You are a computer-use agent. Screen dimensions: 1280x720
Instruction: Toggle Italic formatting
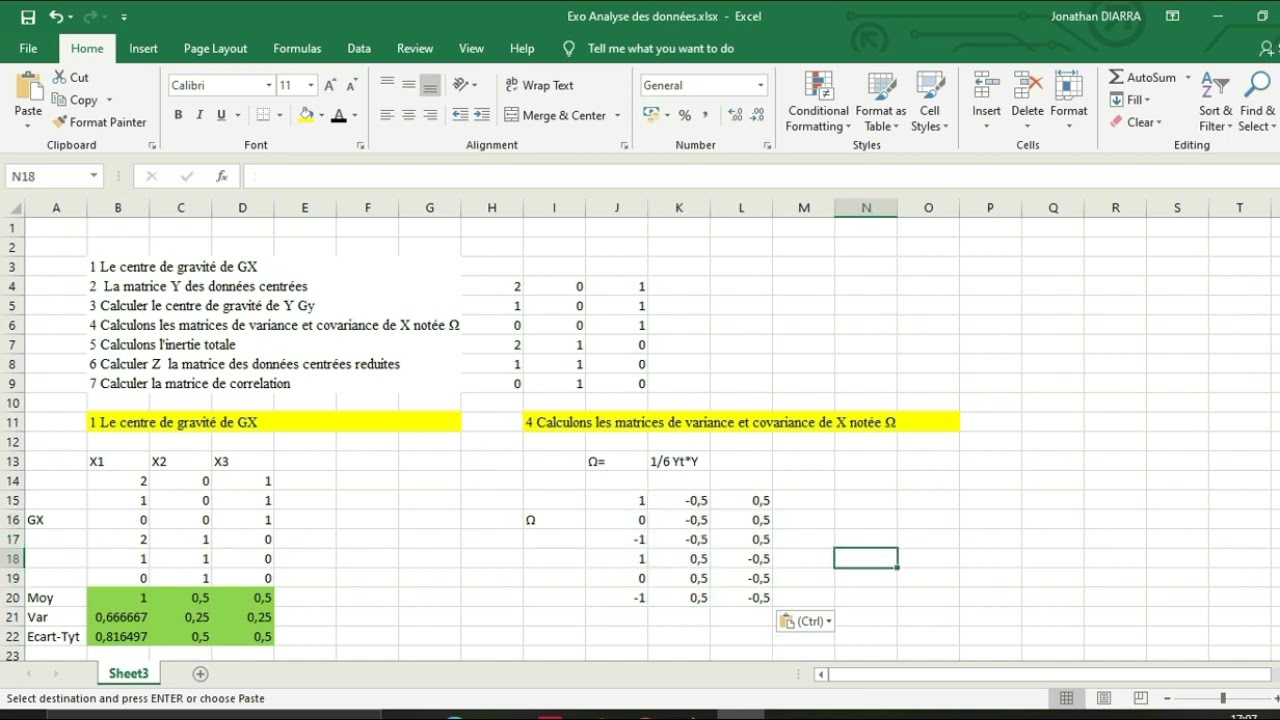pyautogui.click(x=199, y=115)
